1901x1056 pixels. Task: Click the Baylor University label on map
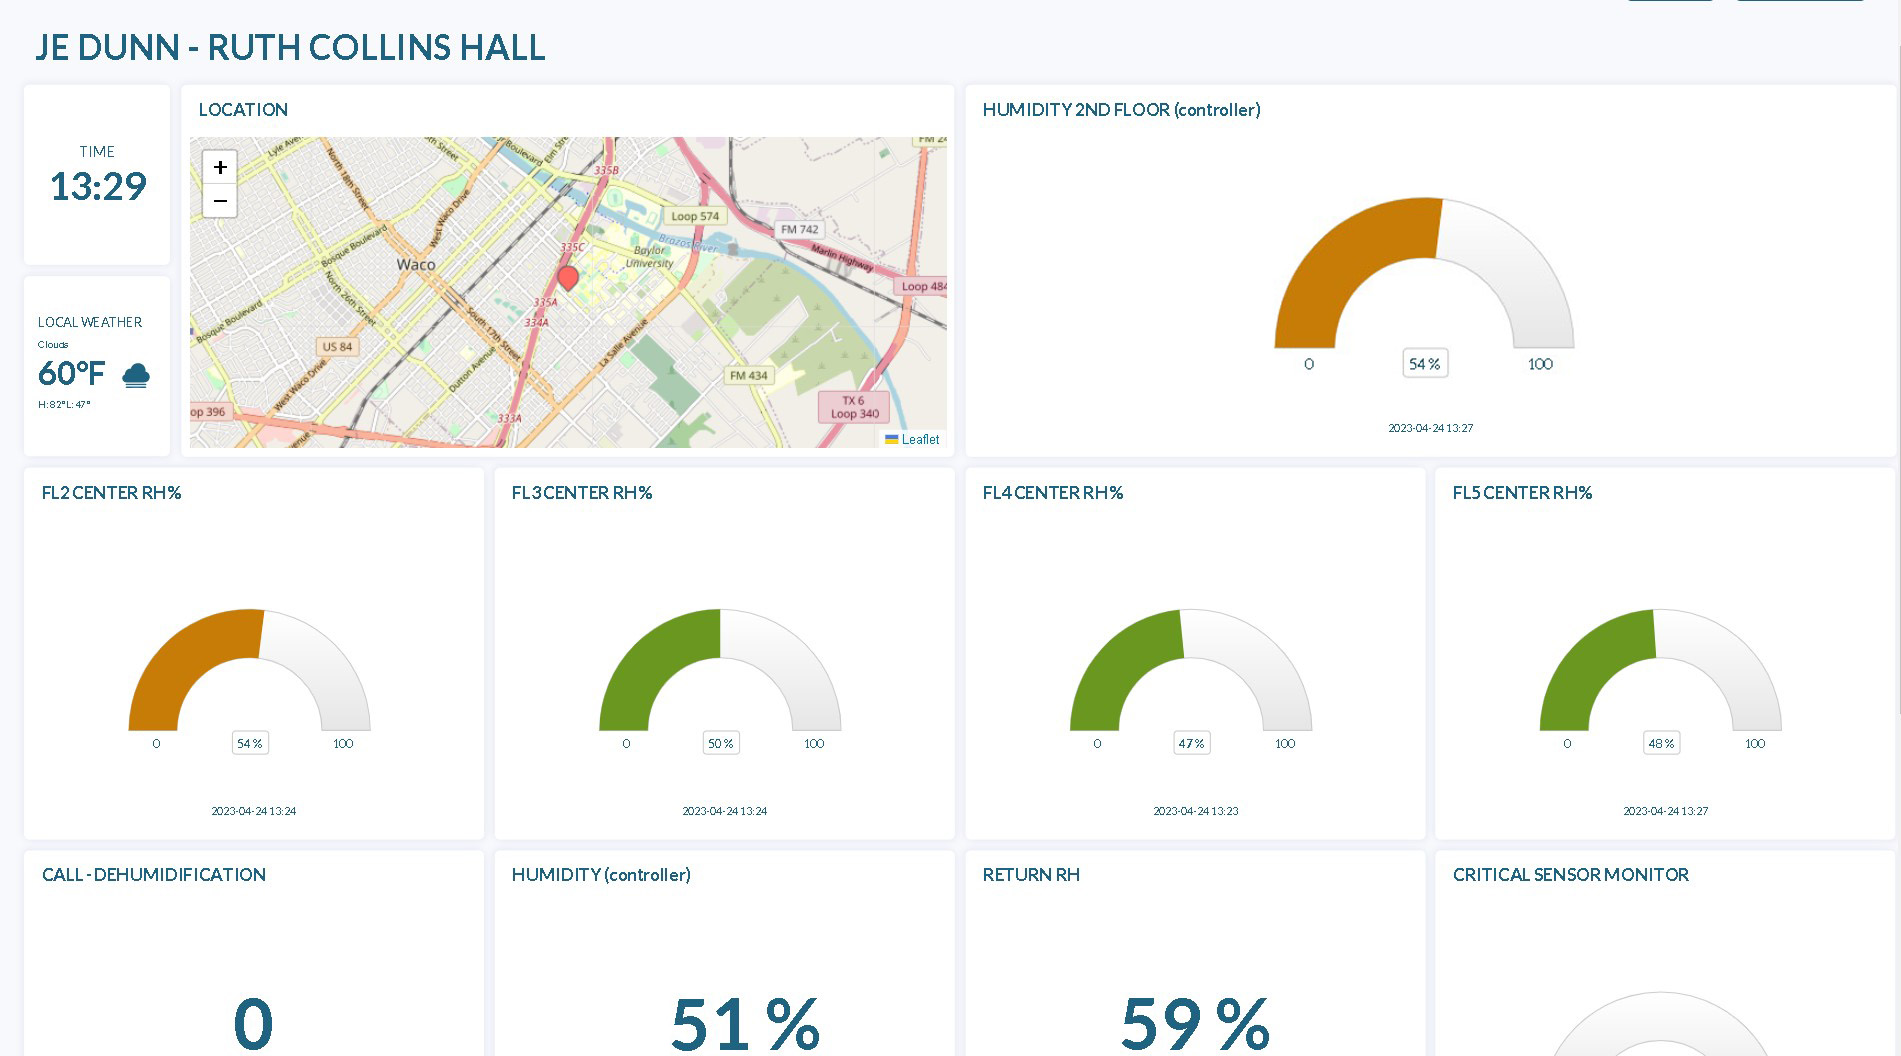click(x=649, y=257)
